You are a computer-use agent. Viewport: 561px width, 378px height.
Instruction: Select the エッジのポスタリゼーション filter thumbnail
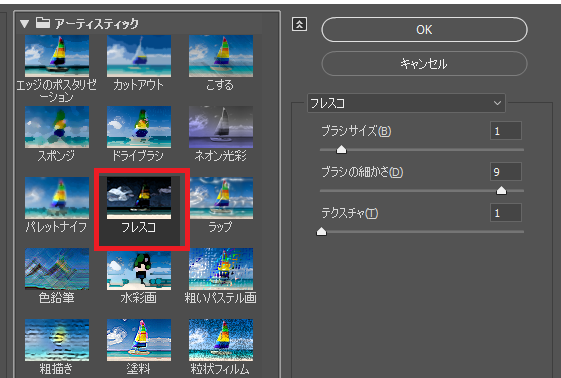pos(57,56)
